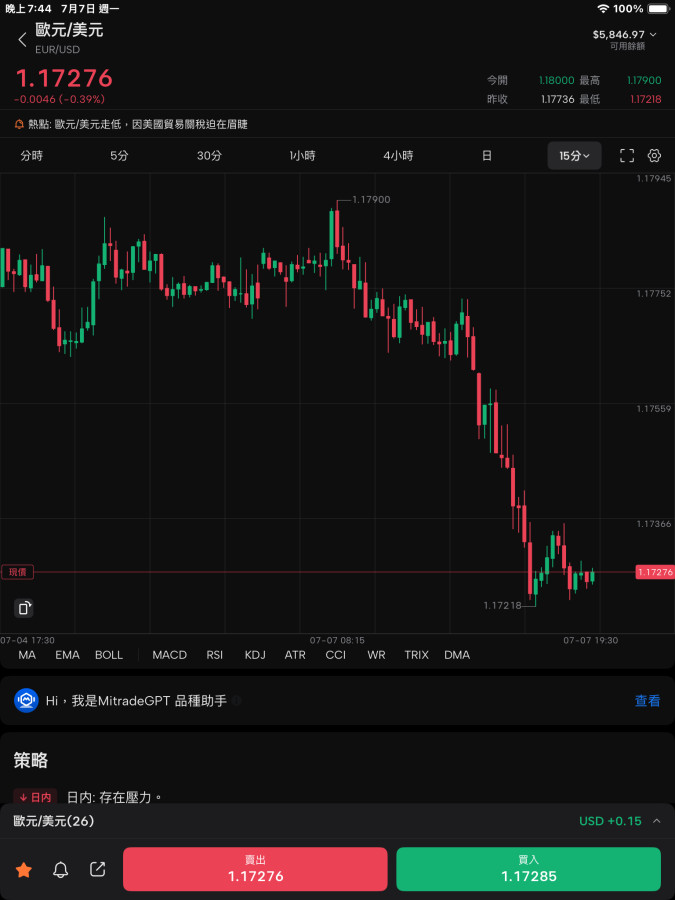Screen dimensions: 675x900
Task: Enable the RSI indicator
Action: pyautogui.click(x=215, y=655)
